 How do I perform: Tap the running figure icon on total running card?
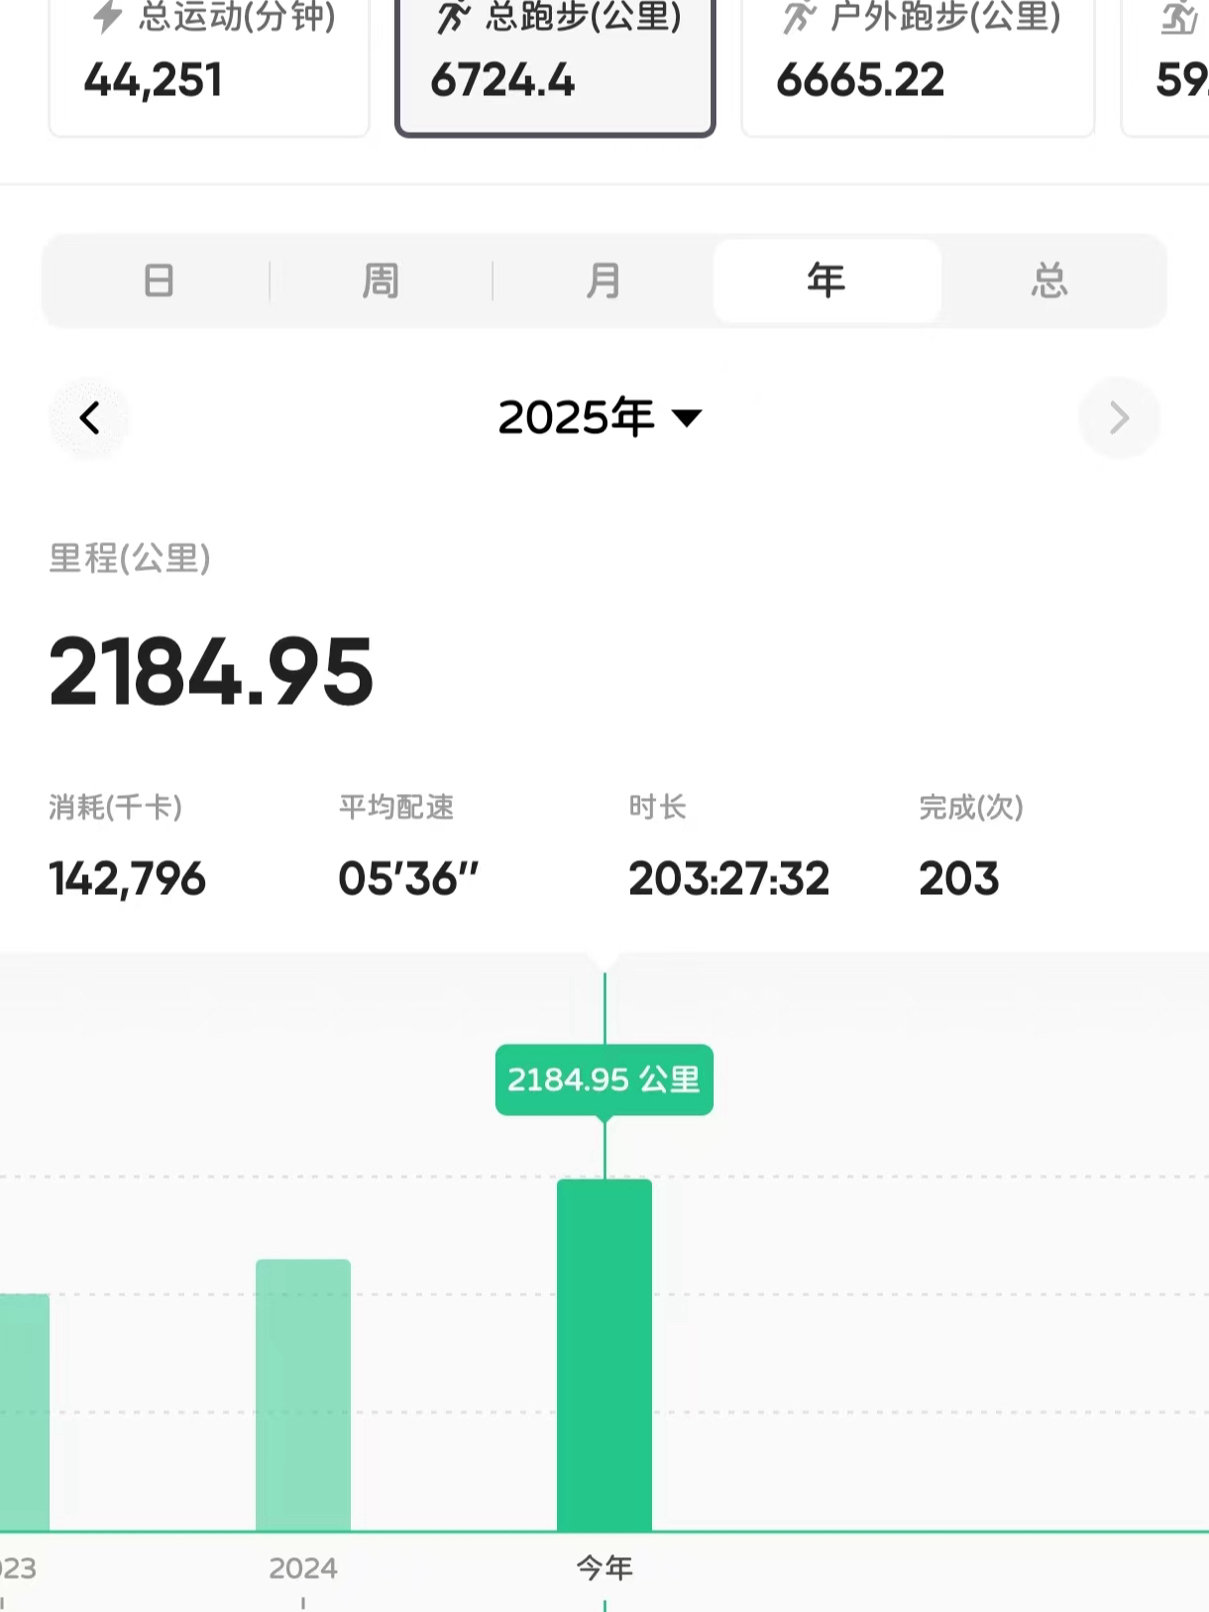(x=453, y=17)
